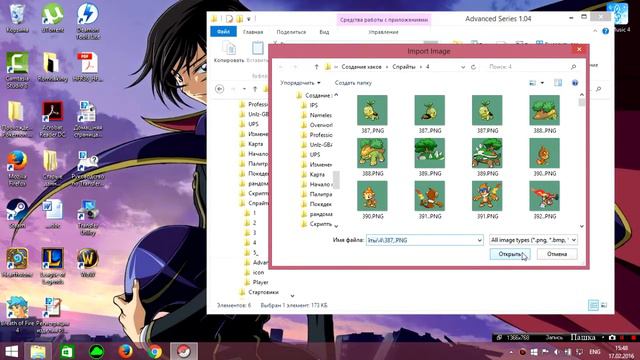Open the view options dropdown arrow in dialog
The height and width of the screenshot is (360, 640).
542,83
